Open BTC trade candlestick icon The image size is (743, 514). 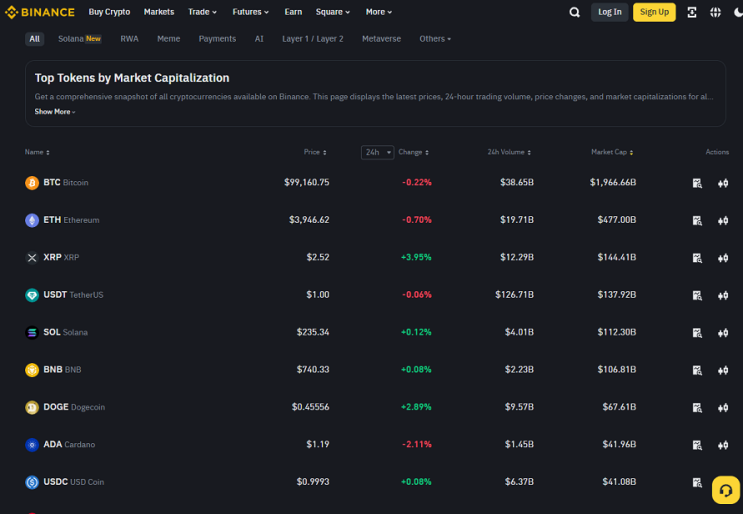click(x=723, y=183)
